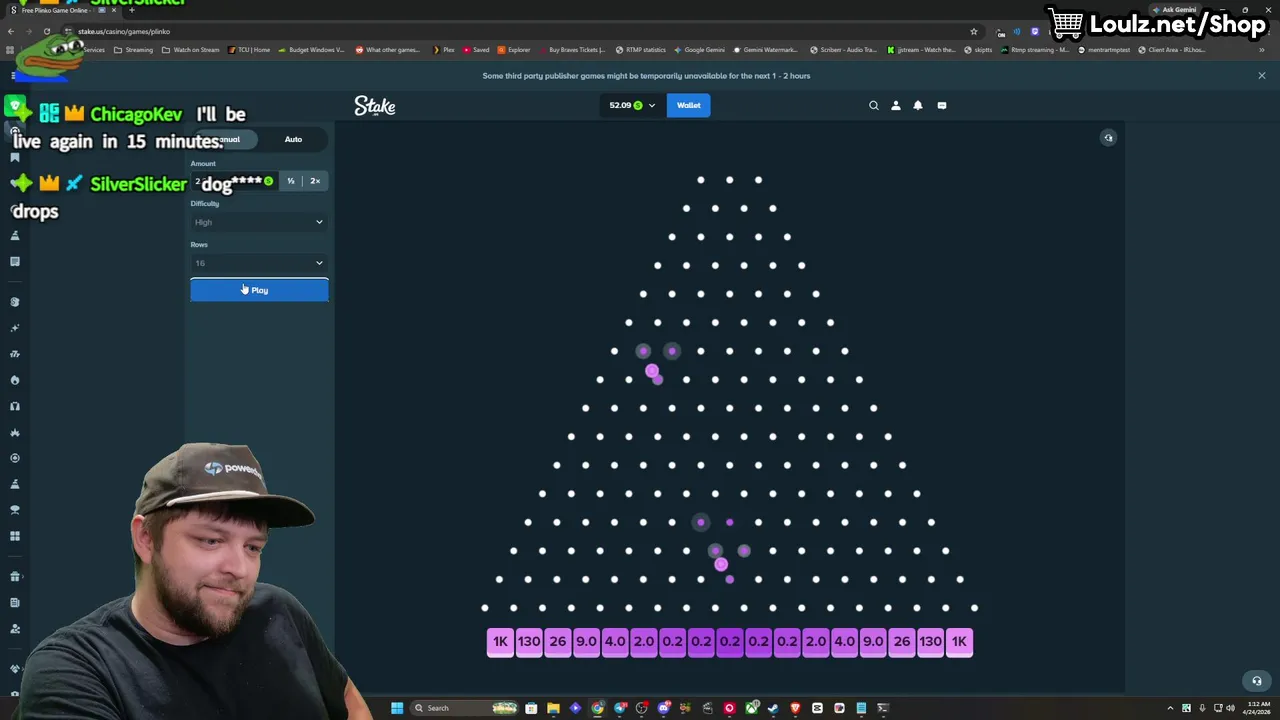Open the Rows dropdown
This screenshot has width=1280, height=720.
(x=259, y=263)
